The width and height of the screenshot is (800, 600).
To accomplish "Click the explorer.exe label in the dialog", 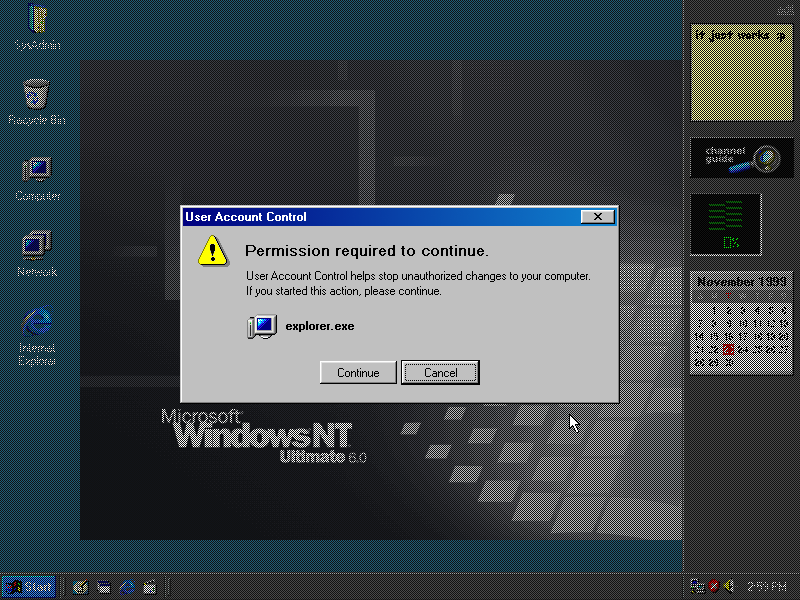I will tap(320, 326).
